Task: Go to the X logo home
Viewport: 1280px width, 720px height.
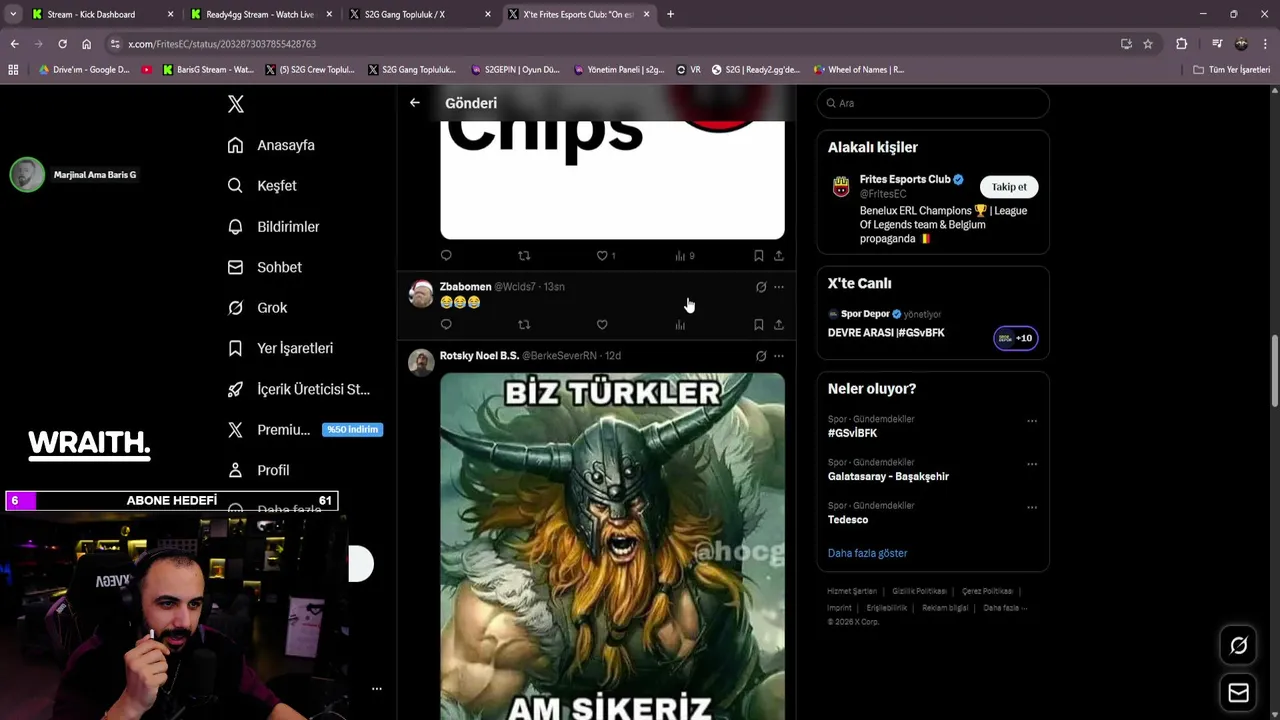Action: pos(236,104)
